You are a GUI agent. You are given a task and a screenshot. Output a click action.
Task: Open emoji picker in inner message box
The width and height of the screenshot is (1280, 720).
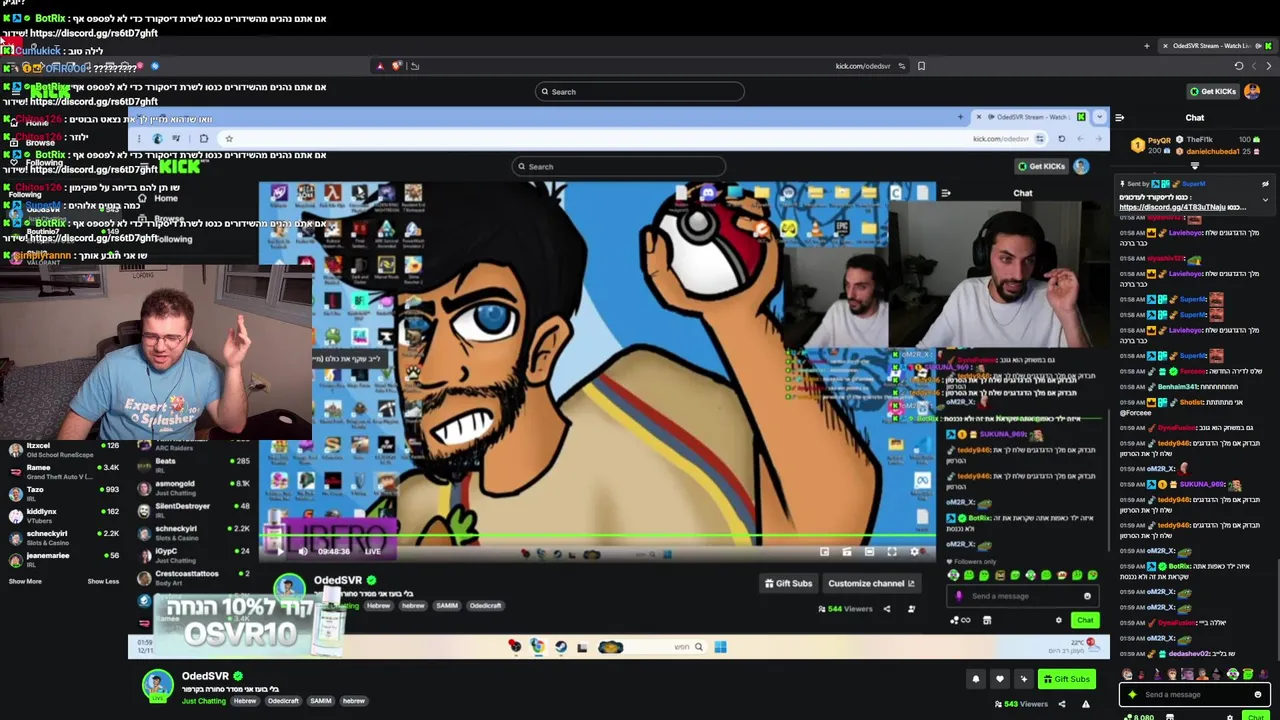(1087, 596)
